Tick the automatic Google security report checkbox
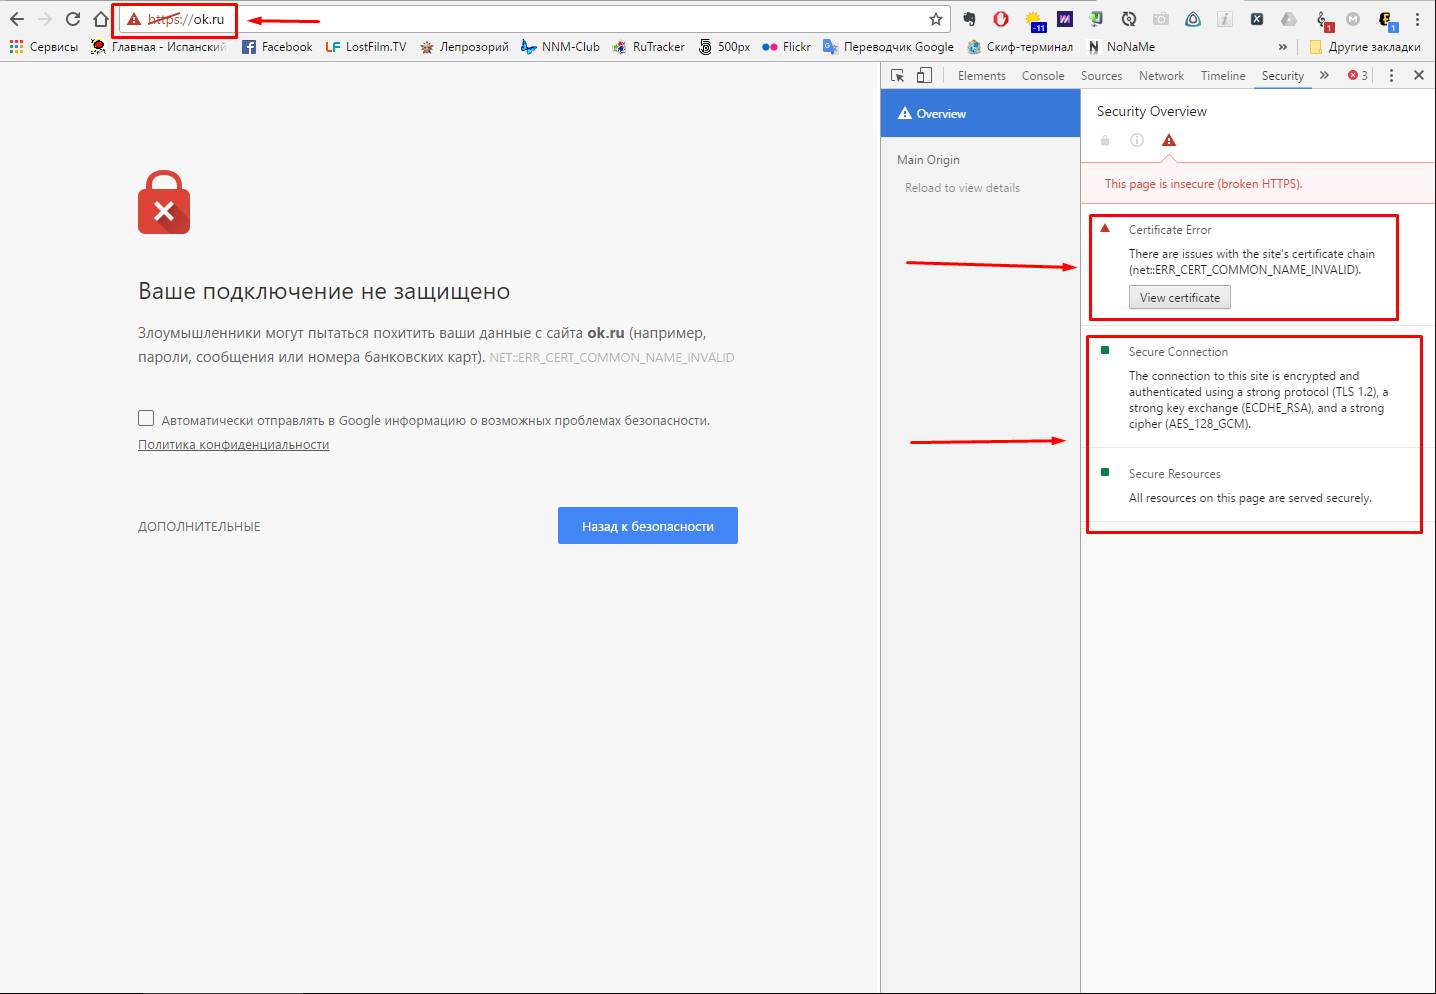This screenshot has width=1436, height=994. (146, 418)
